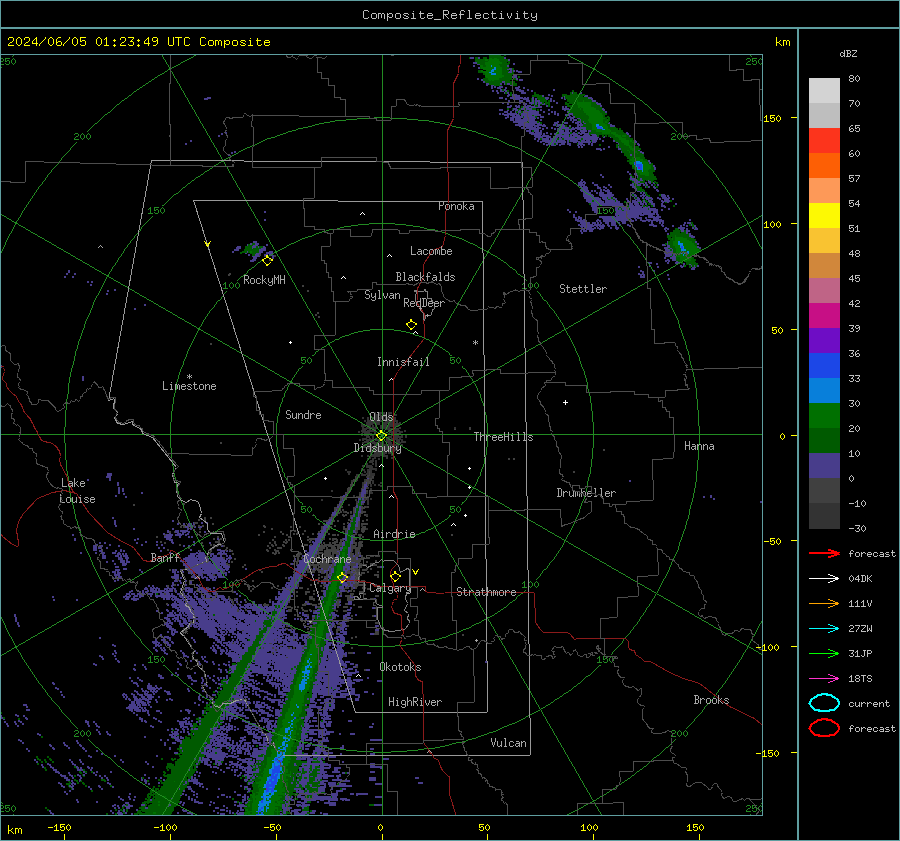Click the Drumheller label
The height and width of the screenshot is (841, 900).
(586, 493)
